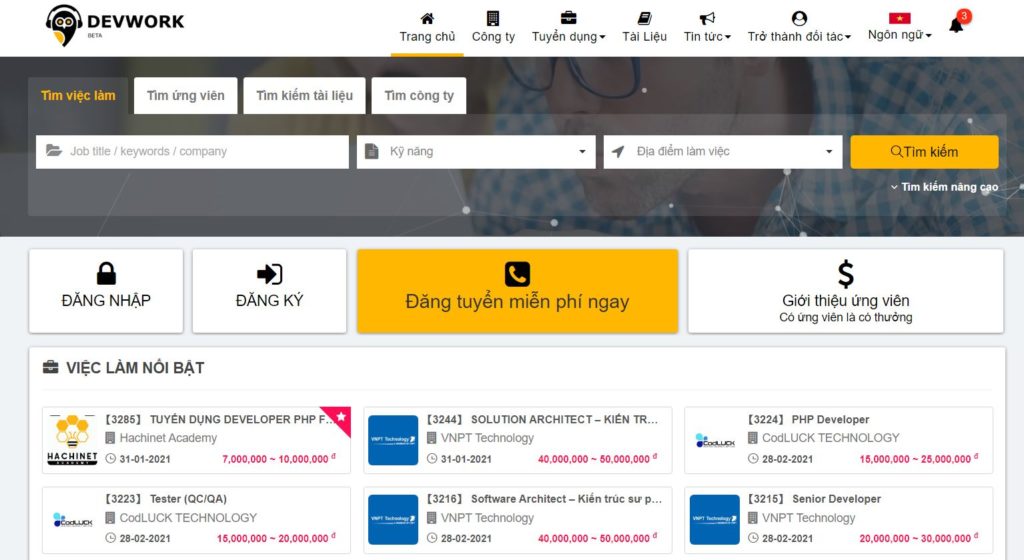Viewport: 1024px width, 560px height.
Task: Switch to the Tìm kiếm tài liệu tab
Action: coord(304,96)
